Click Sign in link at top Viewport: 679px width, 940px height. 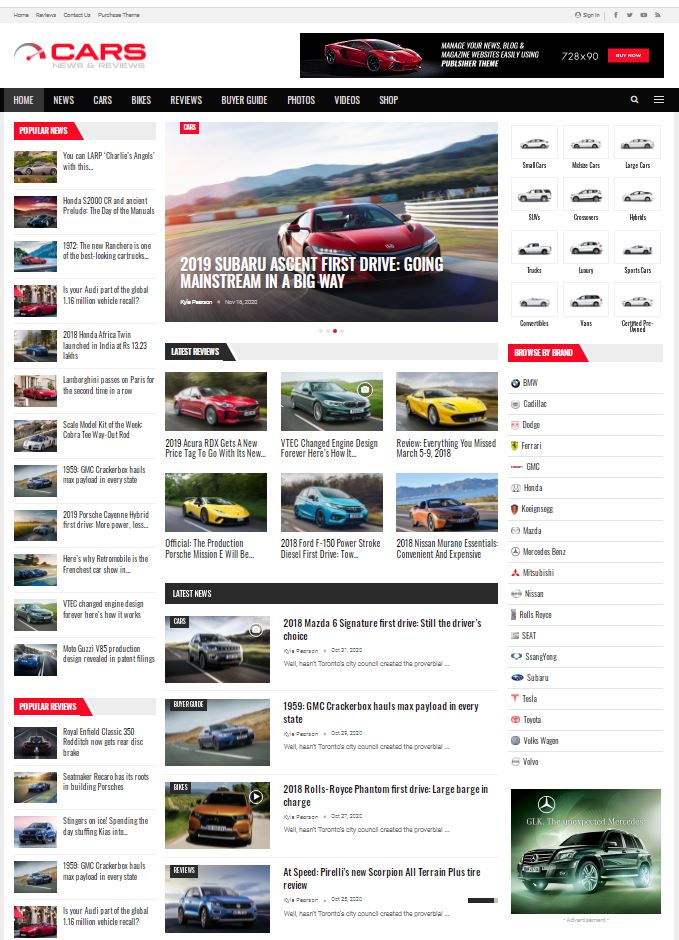[588, 15]
